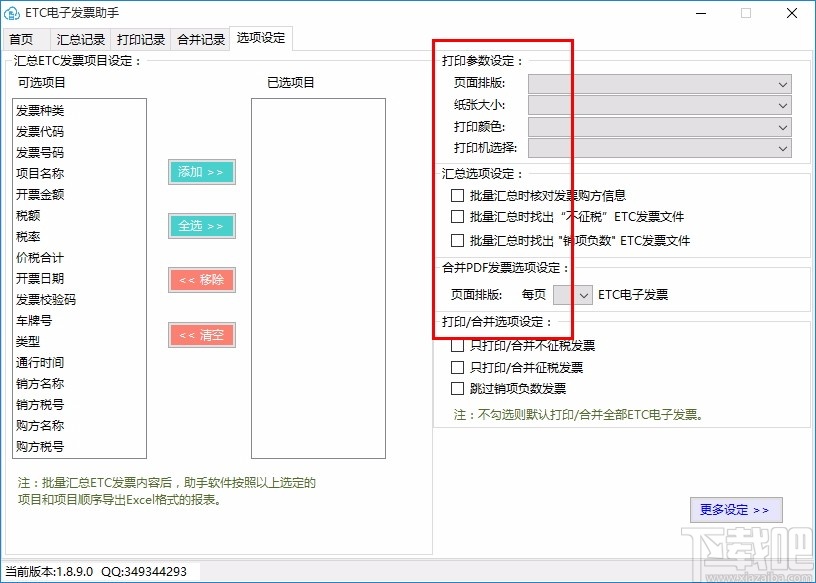Click the 添加 add button

201,172
